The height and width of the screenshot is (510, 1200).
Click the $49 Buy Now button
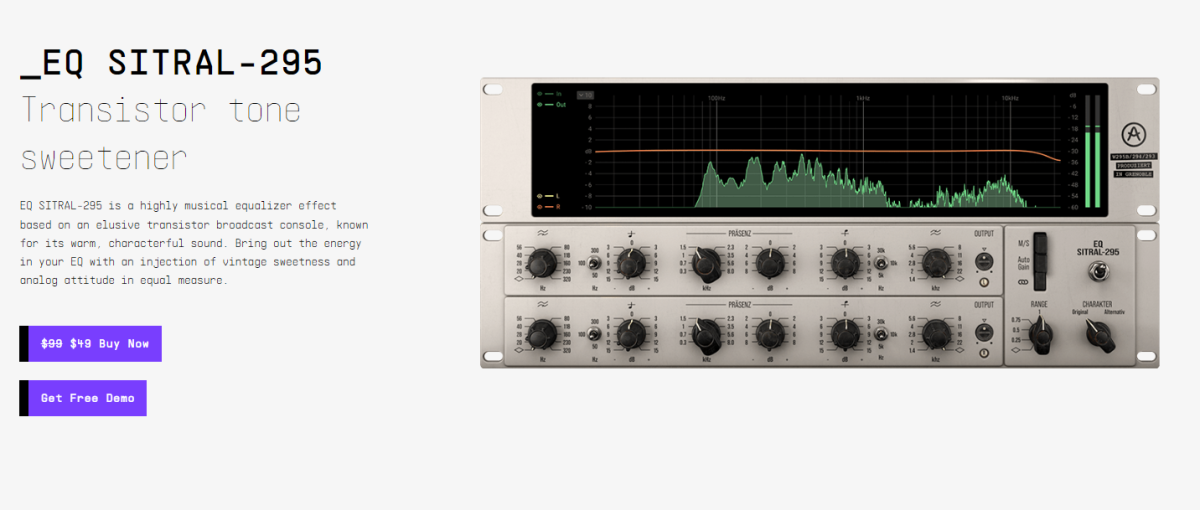click(x=90, y=343)
